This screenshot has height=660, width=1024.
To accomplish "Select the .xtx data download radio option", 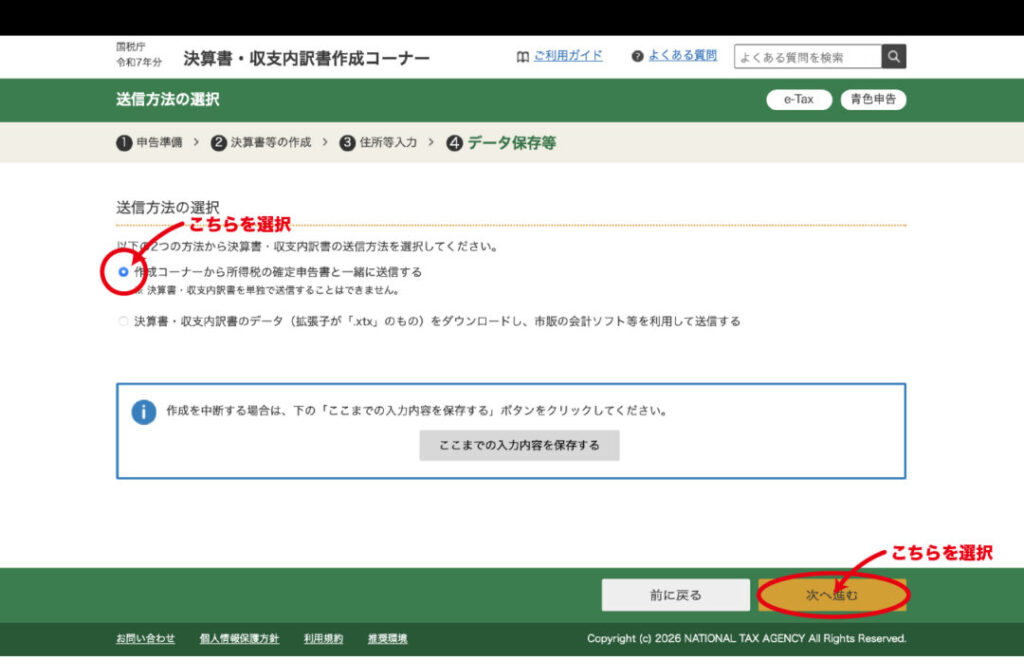I will pos(124,322).
